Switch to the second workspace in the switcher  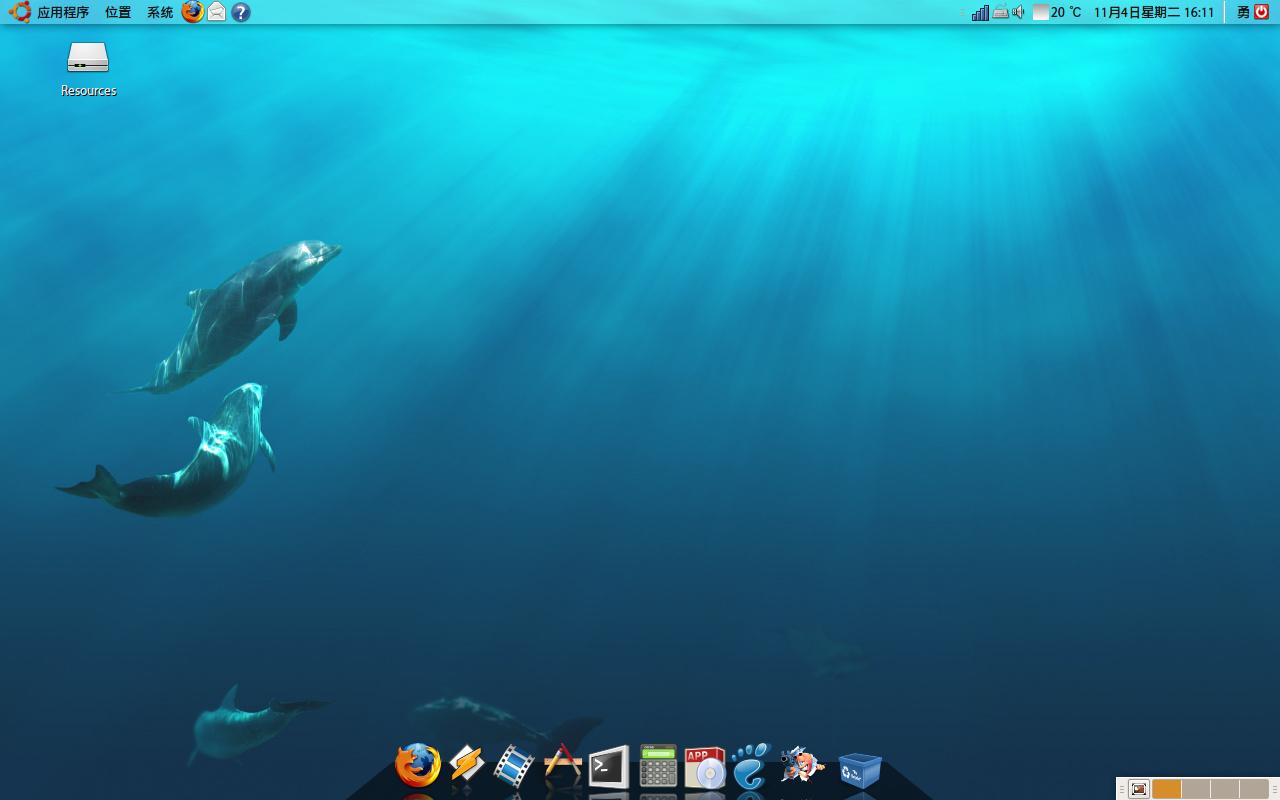[x=1196, y=789]
